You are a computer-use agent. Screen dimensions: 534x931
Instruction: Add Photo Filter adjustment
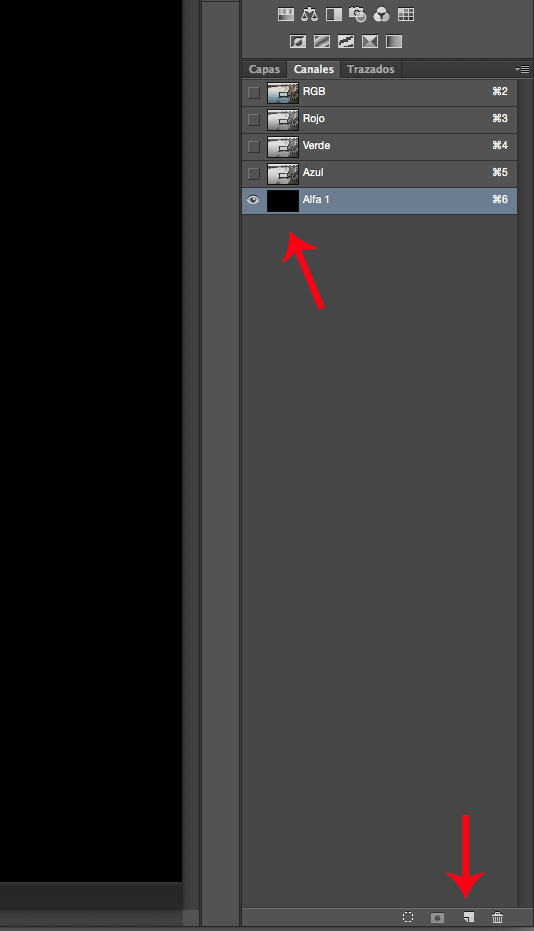(x=358, y=14)
